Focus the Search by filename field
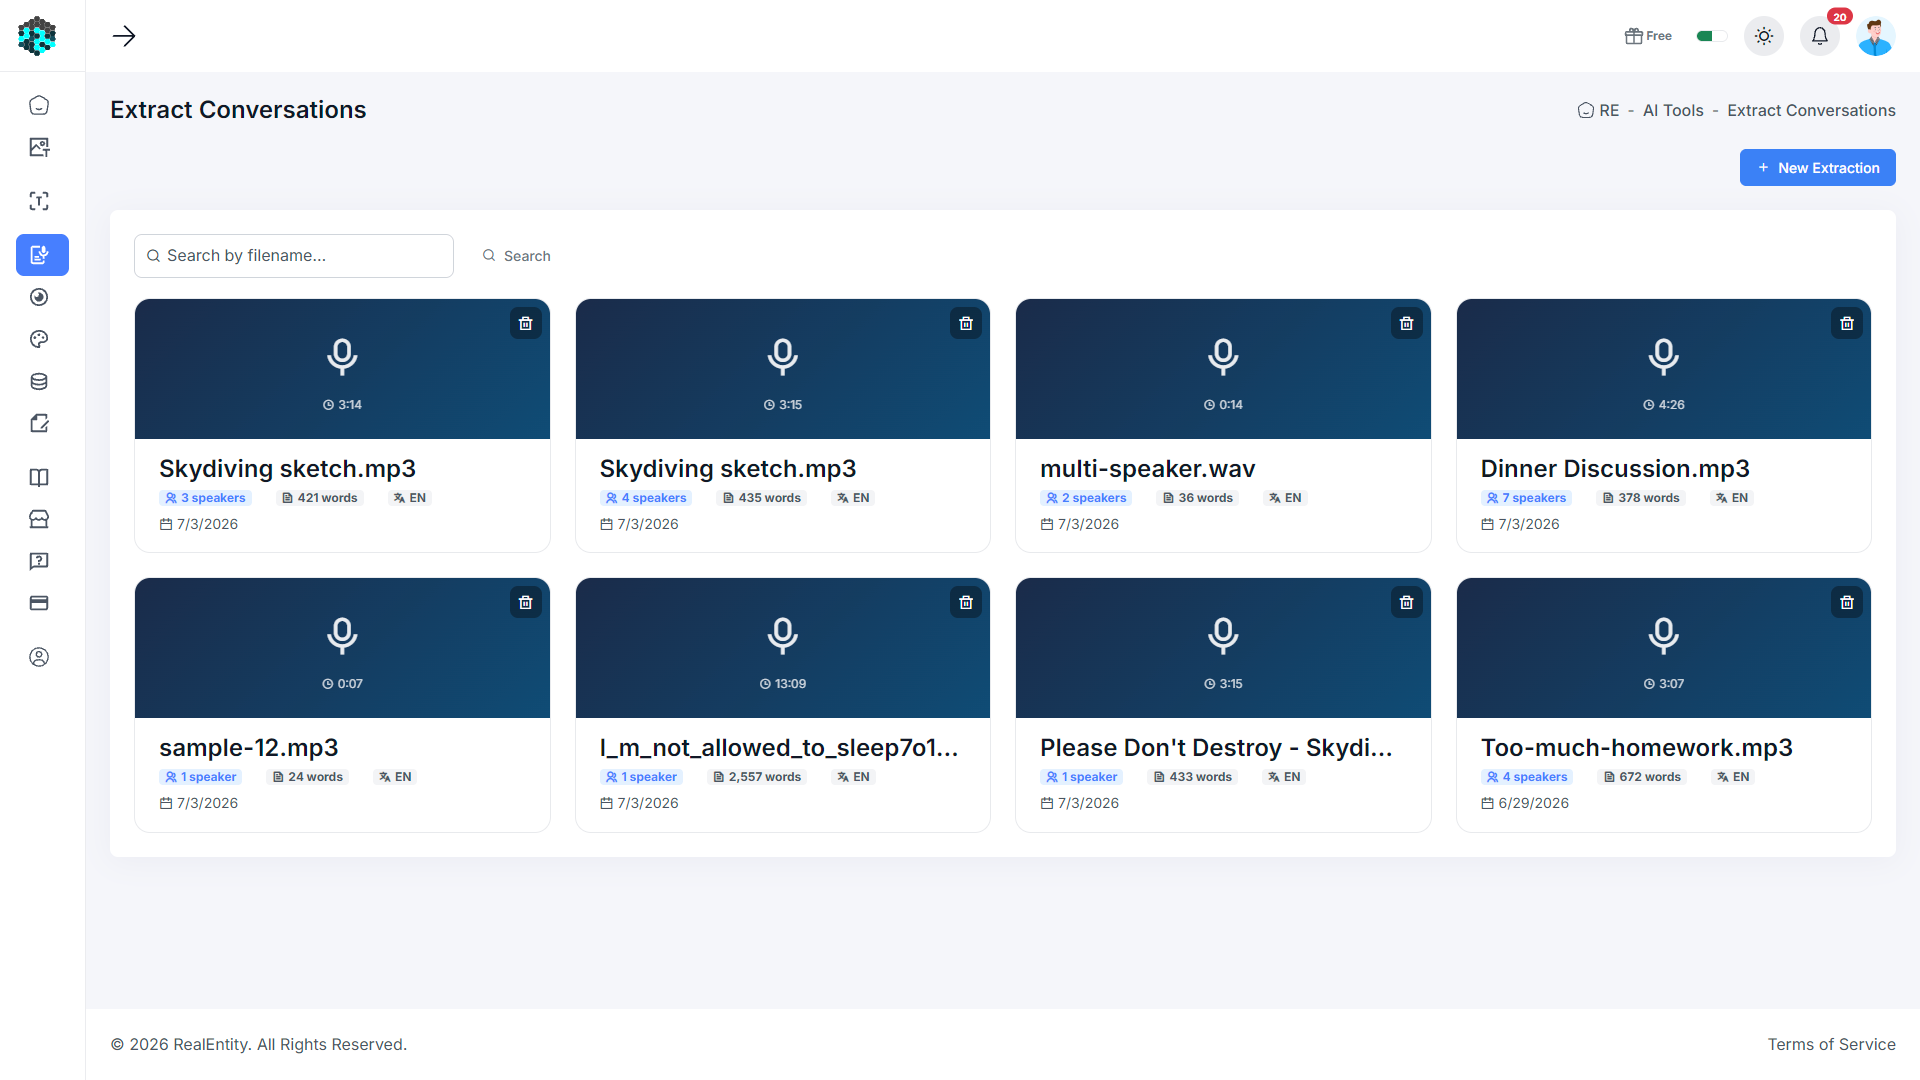The height and width of the screenshot is (1080, 1920). point(294,256)
